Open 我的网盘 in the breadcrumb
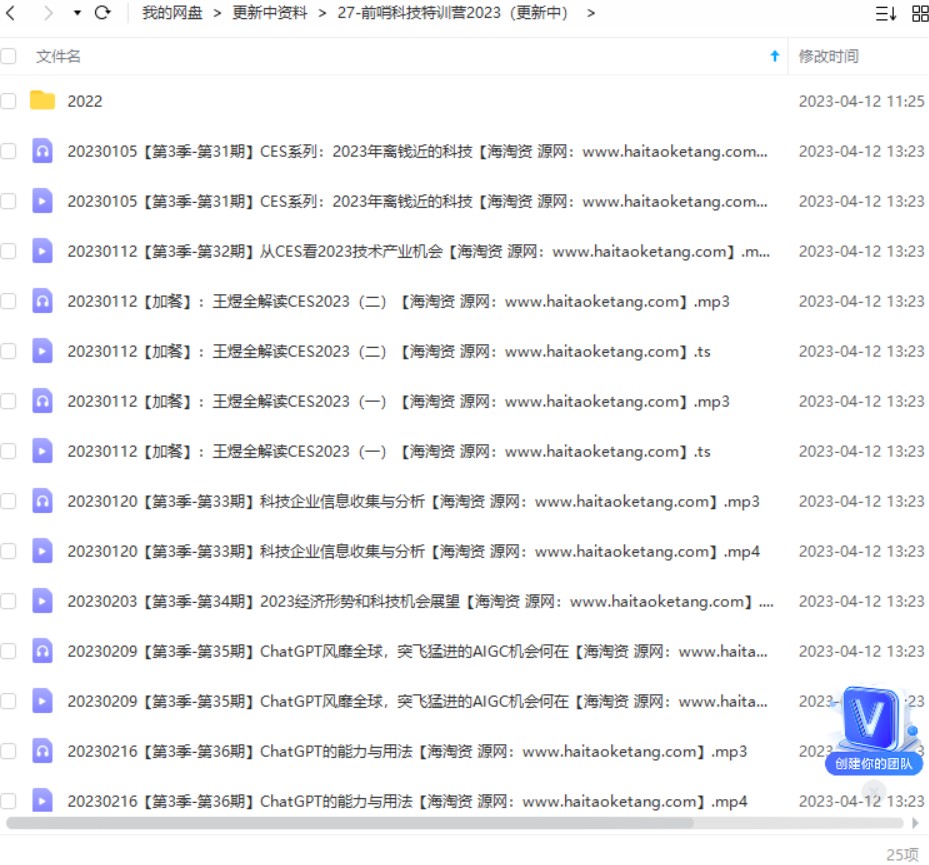The width and height of the screenshot is (929, 865). coord(172,12)
